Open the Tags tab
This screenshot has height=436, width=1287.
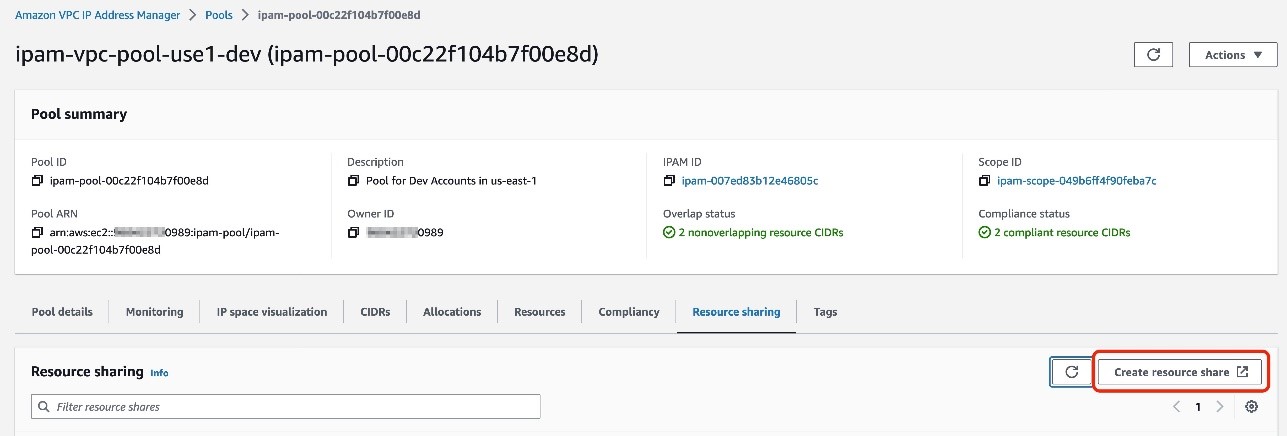click(825, 312)
